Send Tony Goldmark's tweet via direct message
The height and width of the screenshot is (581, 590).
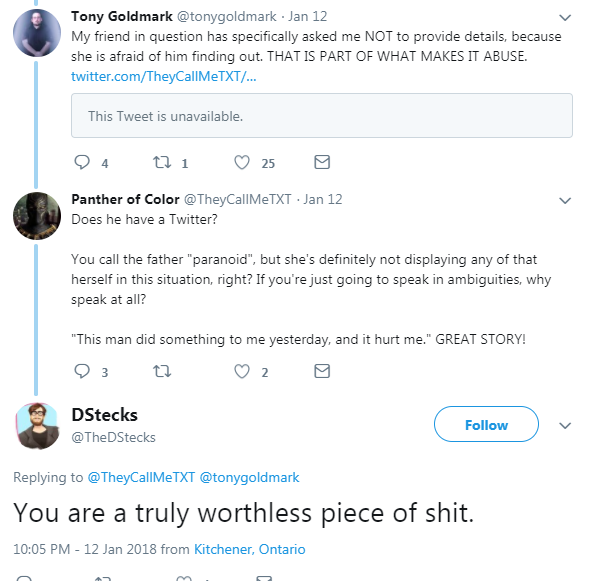pyautogui.click(x=322, y=162)
